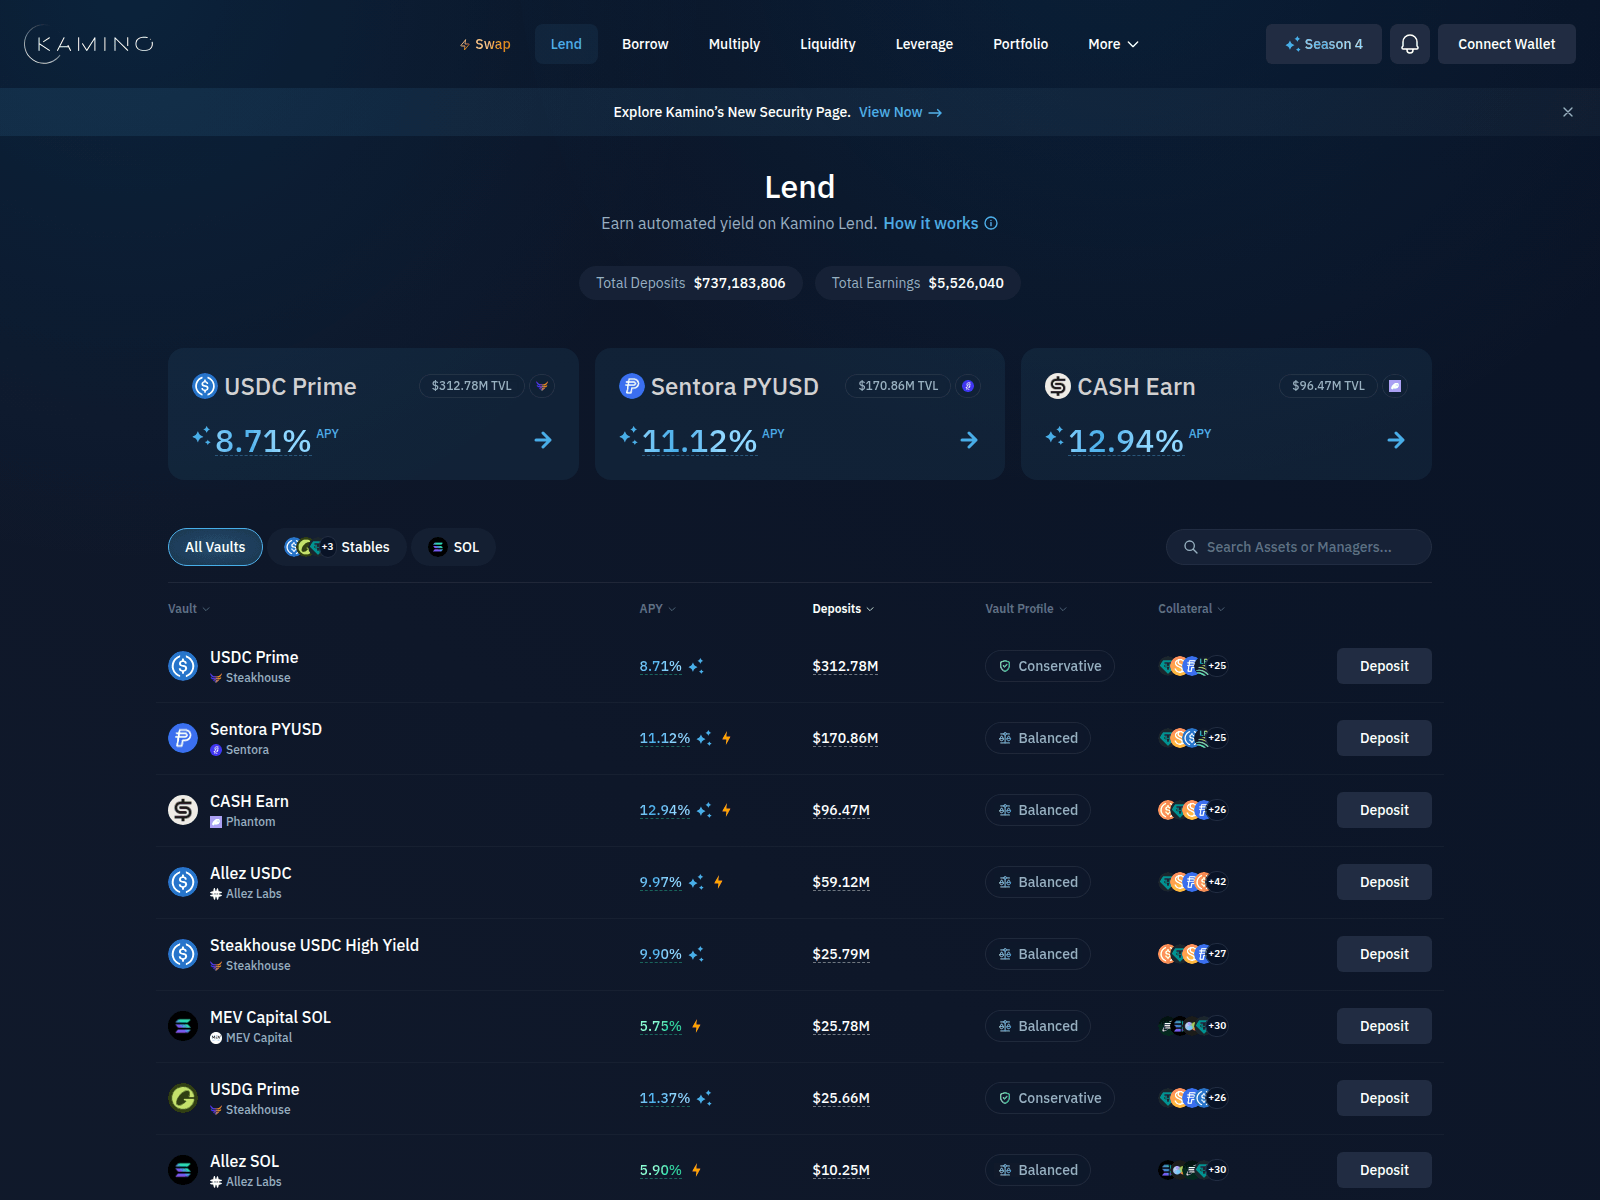Click the Conservative badge on USDC Prime row
Screen dimensions: 1600x1200
coord(1050,666)
